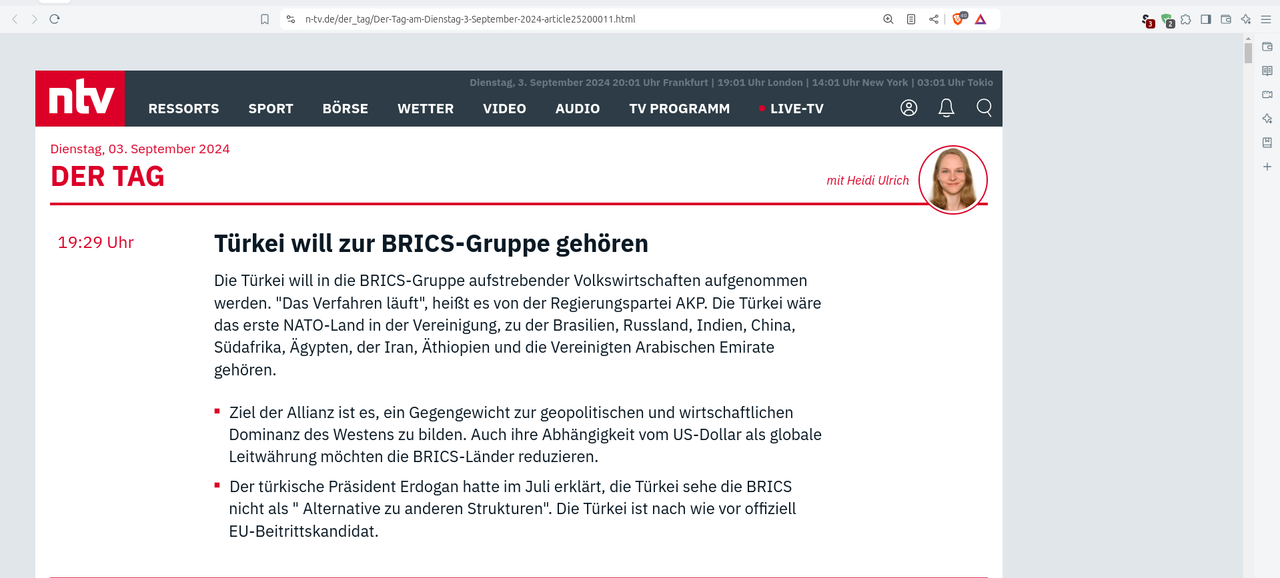This screenshot has width=1280, height=578.
Task: Open notifications bell on ntv
Action: coord(946,108)
